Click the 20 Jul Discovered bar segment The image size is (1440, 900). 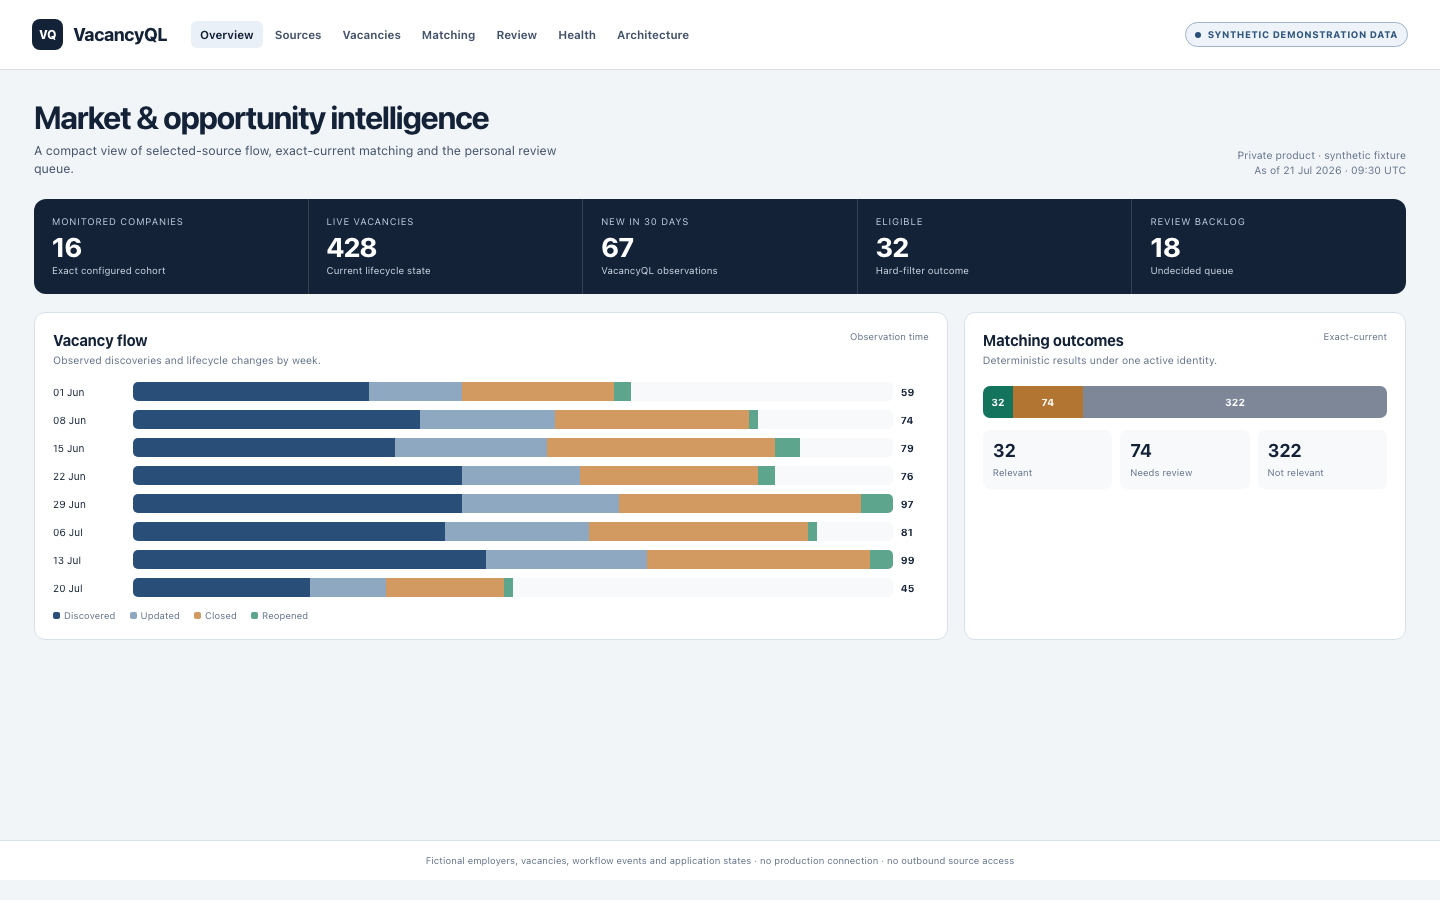[x=221, y=588]
